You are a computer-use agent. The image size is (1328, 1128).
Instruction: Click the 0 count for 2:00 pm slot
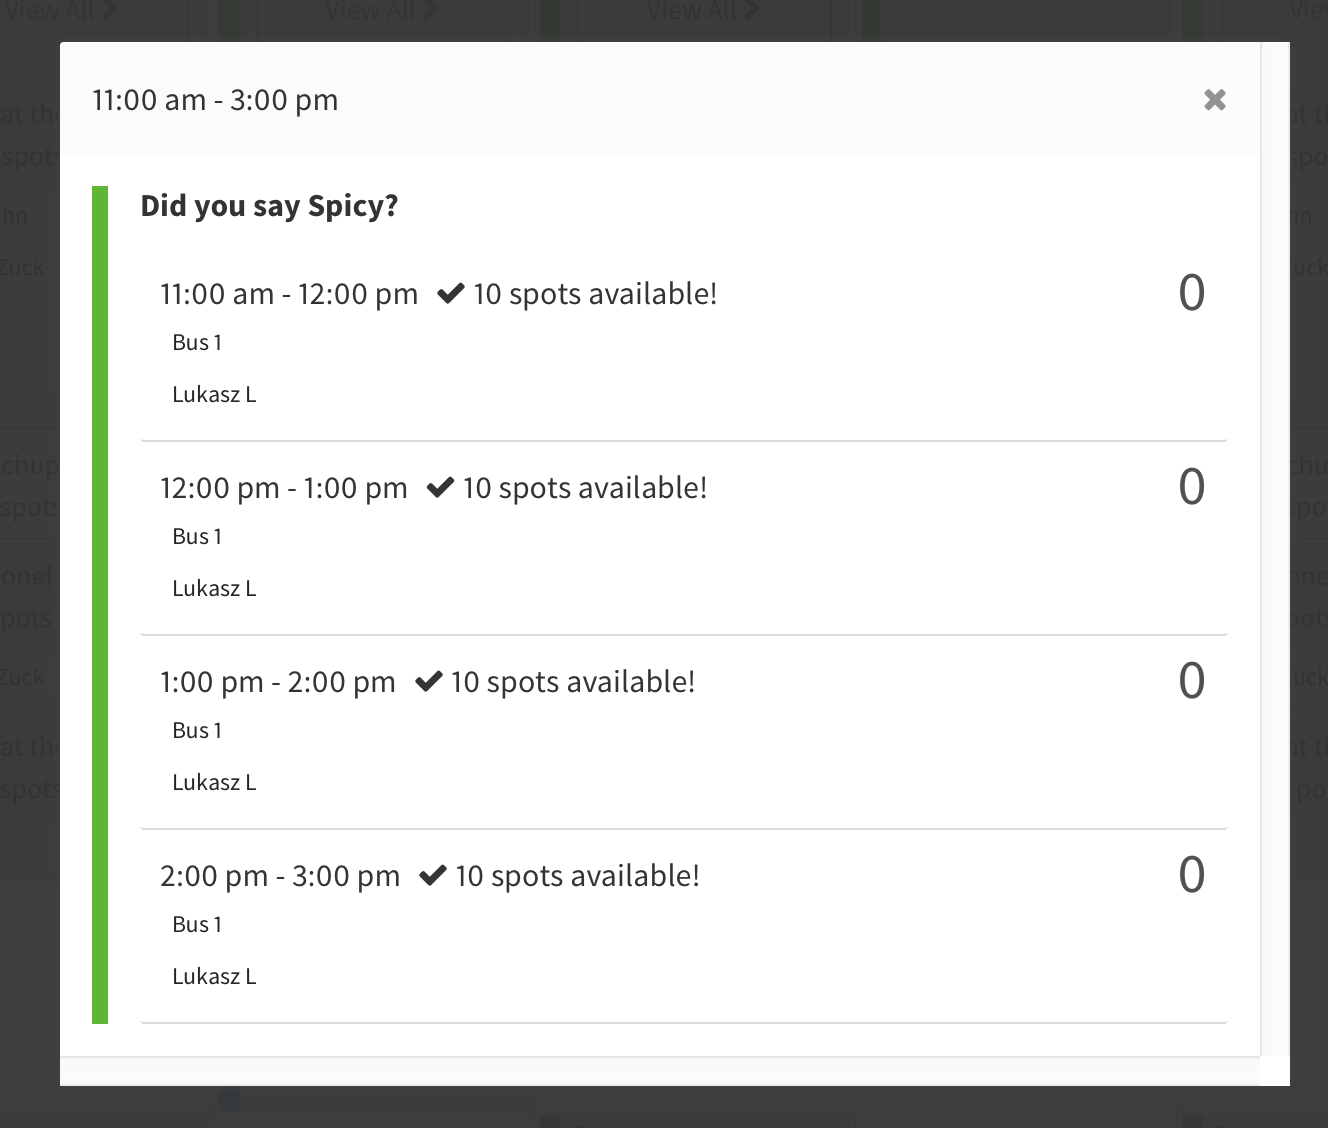pos(1191,875)
